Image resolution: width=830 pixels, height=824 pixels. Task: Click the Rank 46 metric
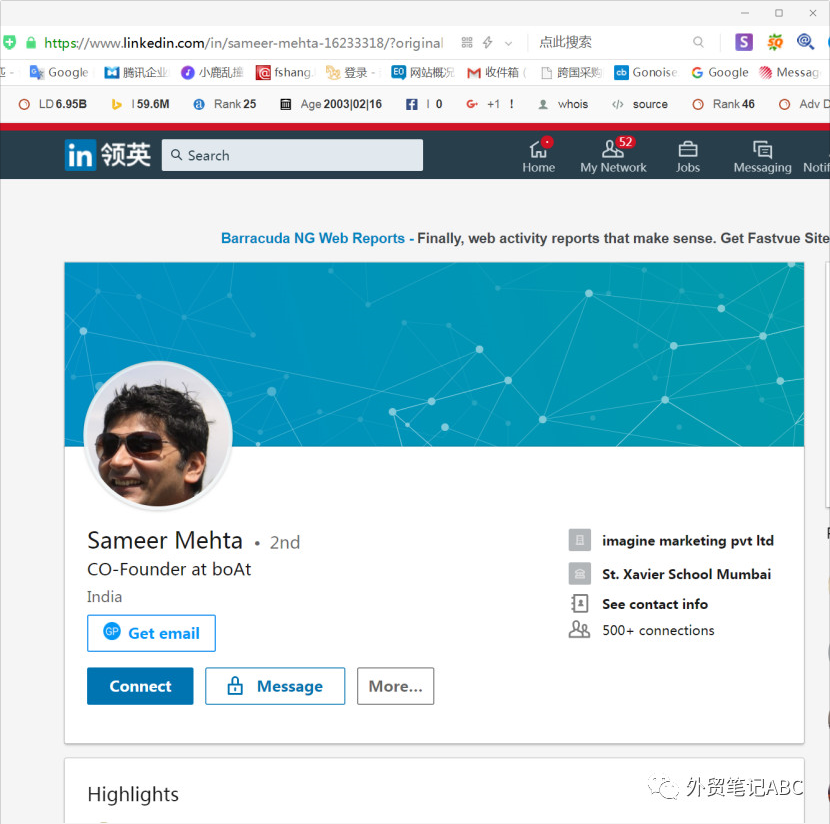pyautogui.click(x=724, y=104)
